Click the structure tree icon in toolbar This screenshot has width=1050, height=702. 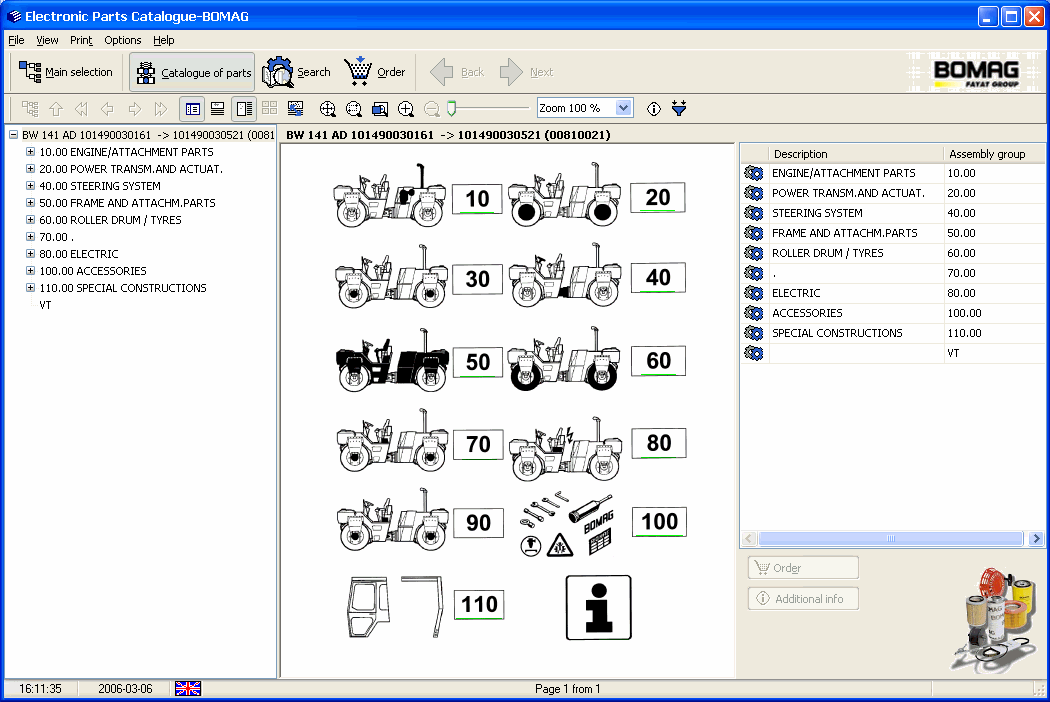pos(30,109)
